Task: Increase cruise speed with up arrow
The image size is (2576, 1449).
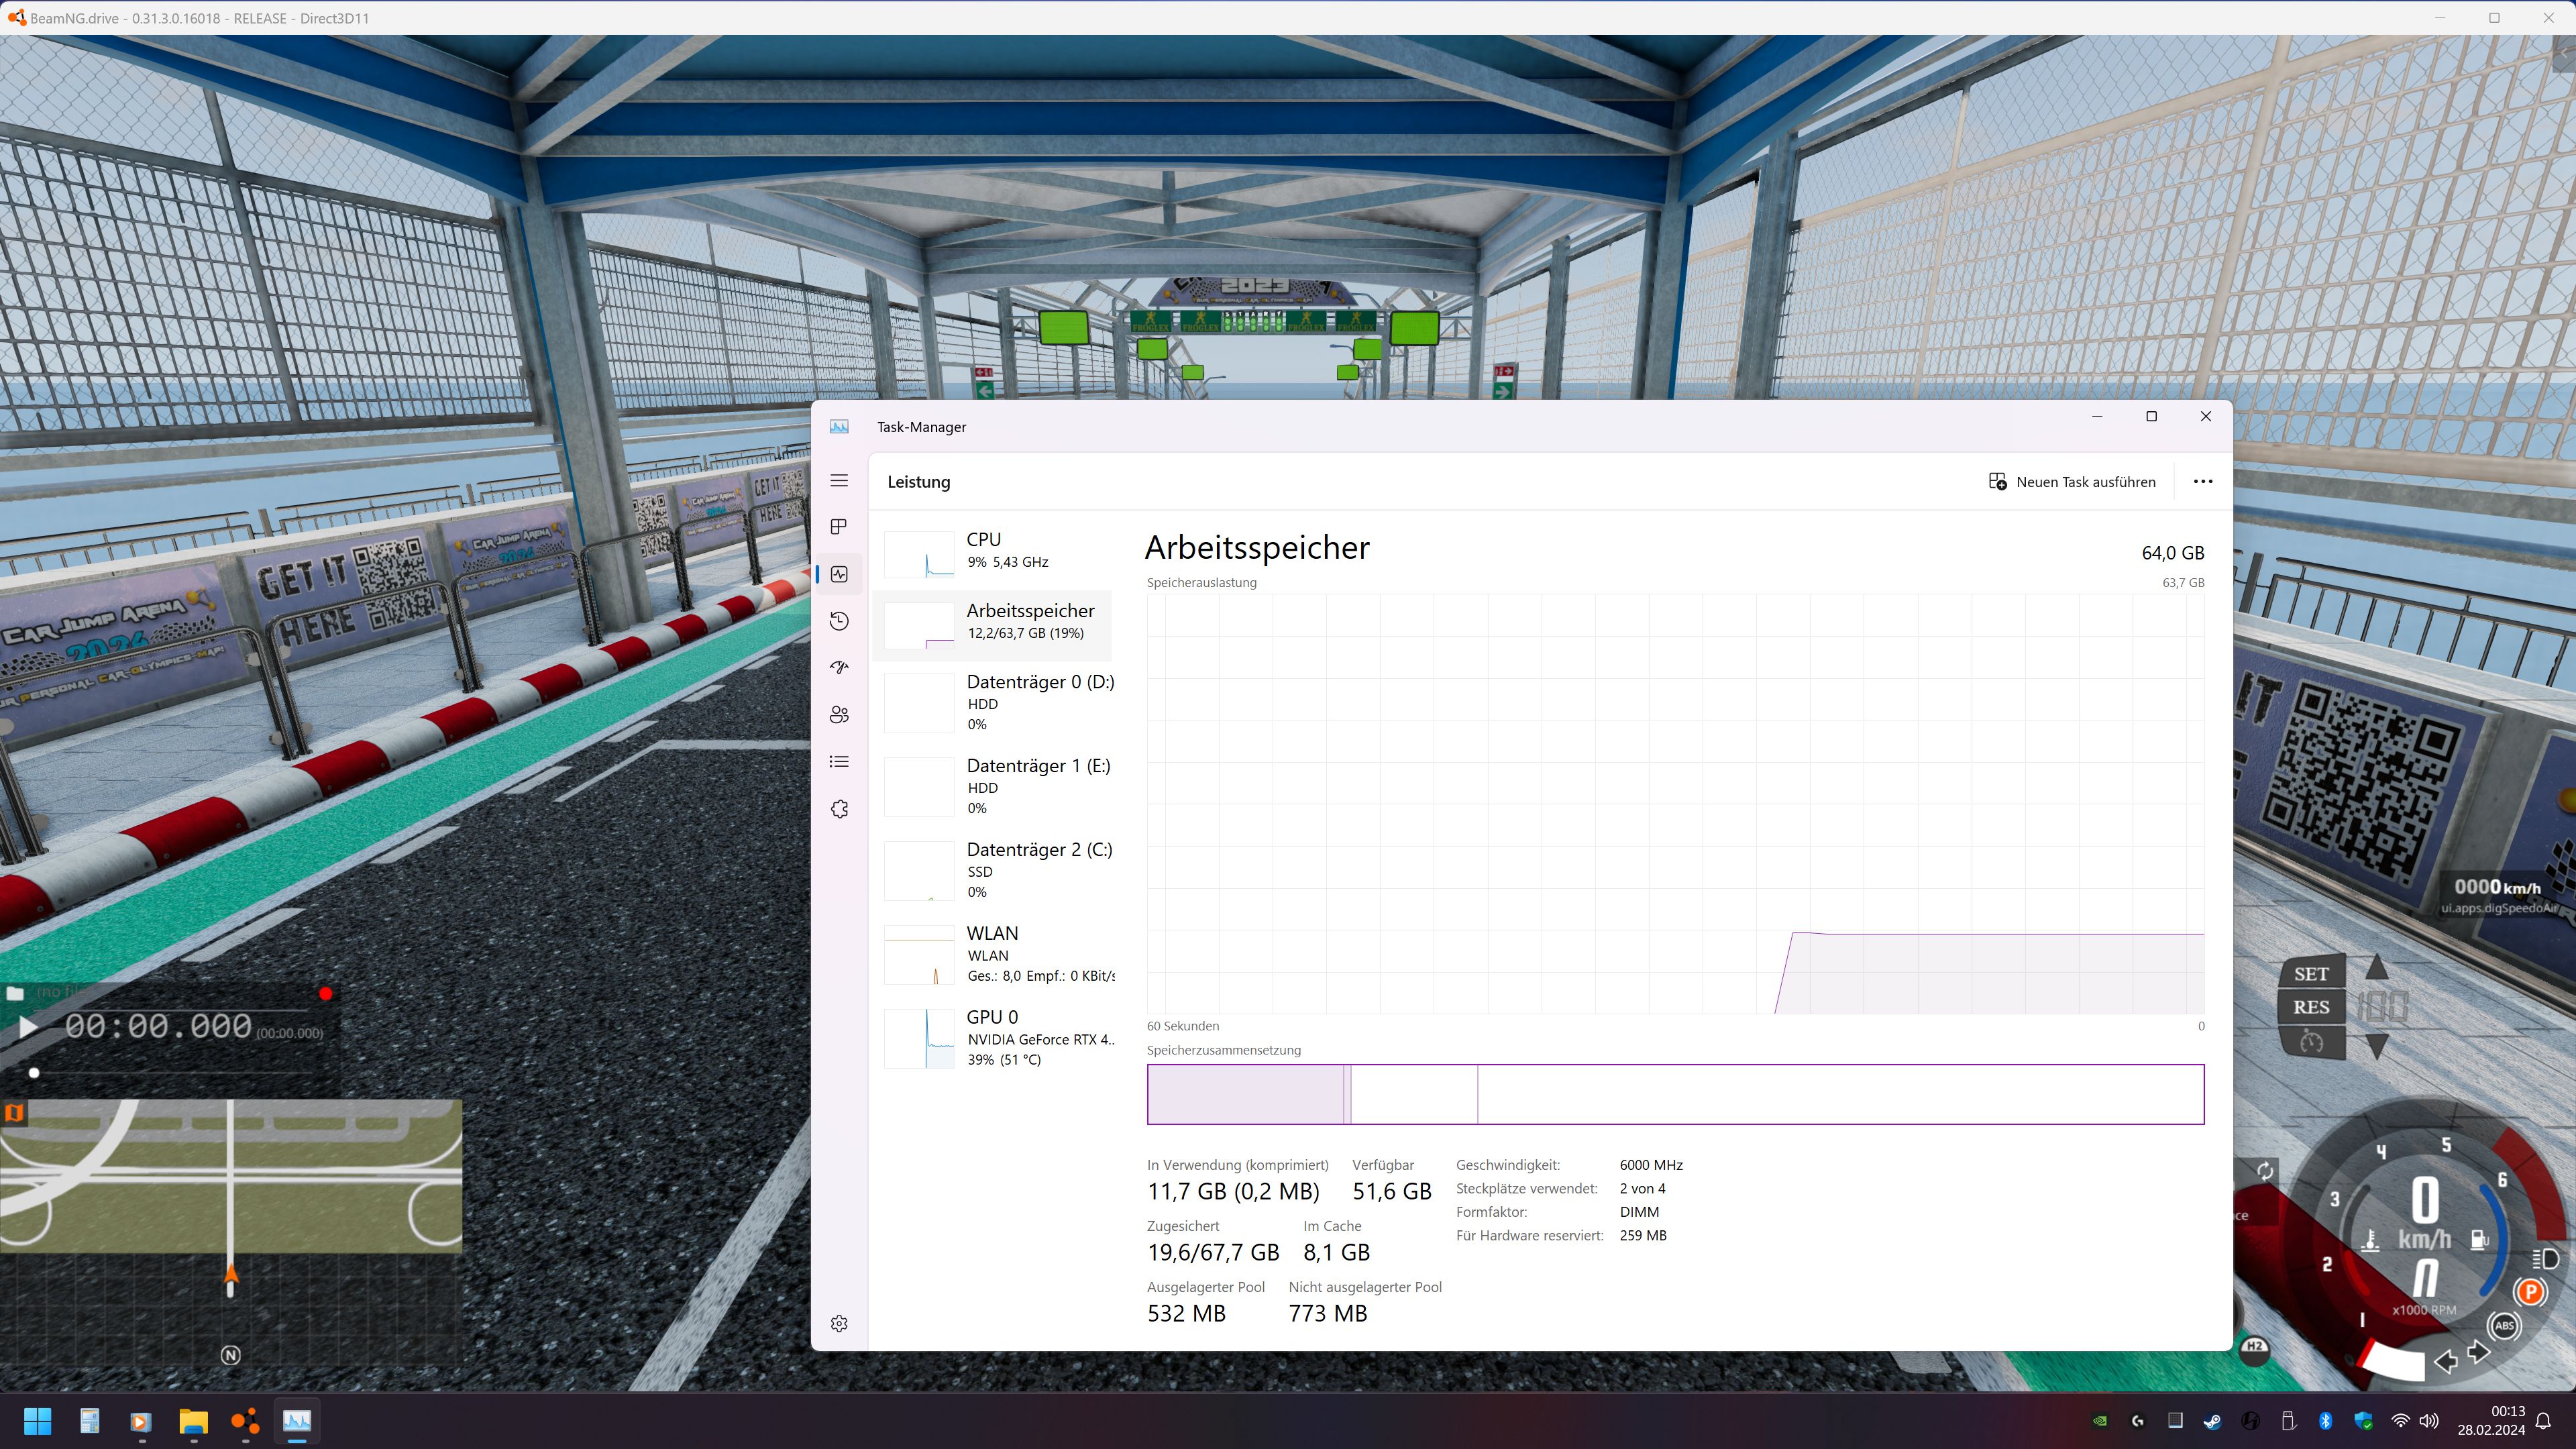Action: tap(2377, 968)
